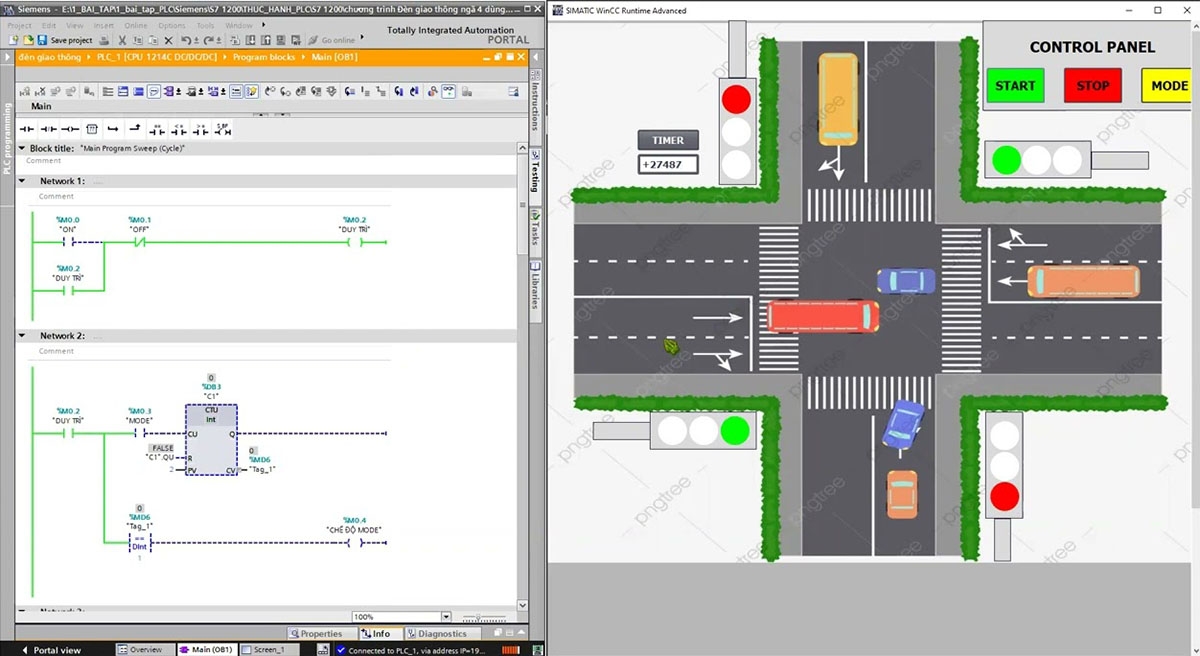The height and width of the screenshot is (656, 1200).
Task: Open the Instructions side tab
Action: point(534,107)
